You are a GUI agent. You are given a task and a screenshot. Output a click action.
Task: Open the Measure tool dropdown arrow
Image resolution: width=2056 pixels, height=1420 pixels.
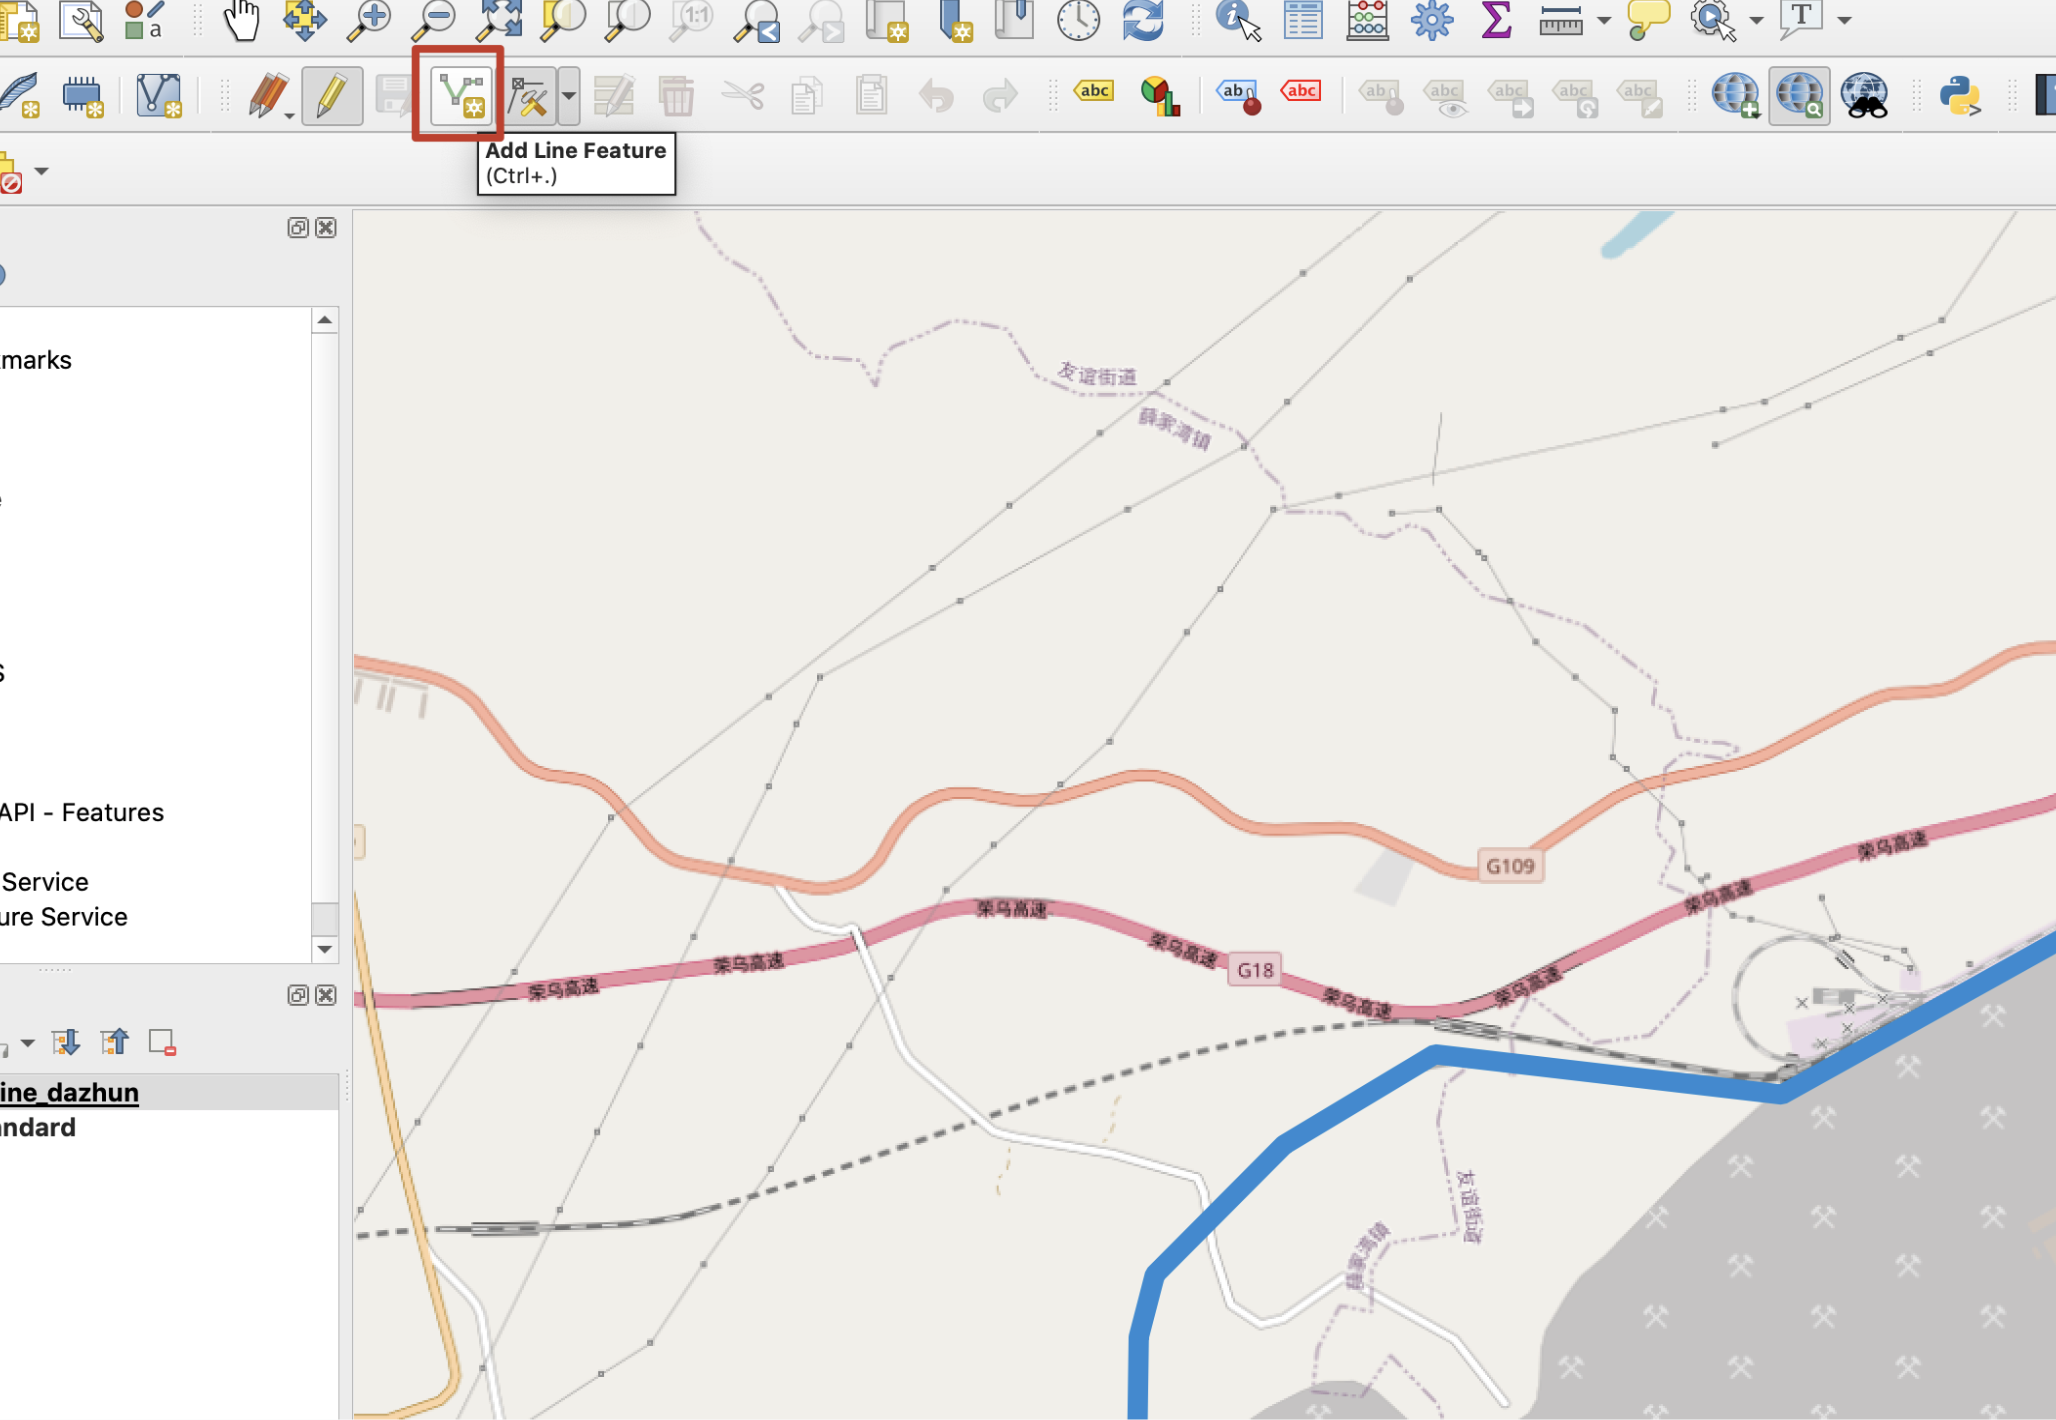click(1601, 20)
